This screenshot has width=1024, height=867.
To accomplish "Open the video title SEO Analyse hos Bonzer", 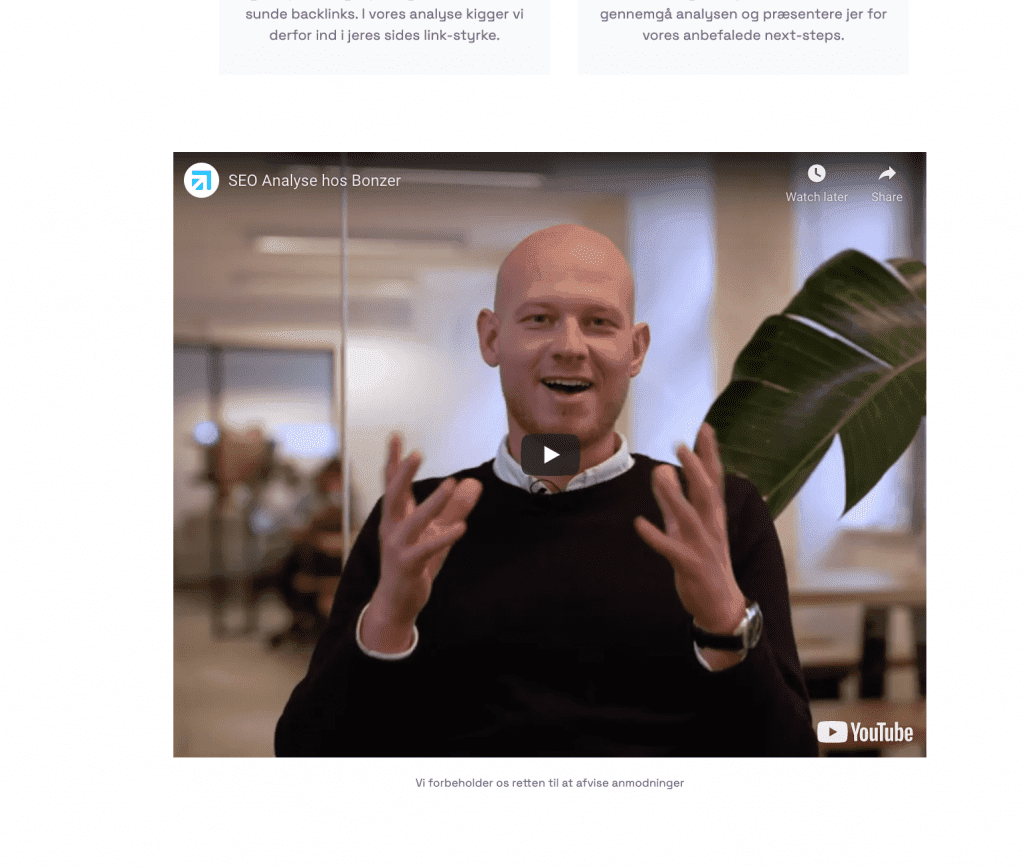I will [314, 181].
